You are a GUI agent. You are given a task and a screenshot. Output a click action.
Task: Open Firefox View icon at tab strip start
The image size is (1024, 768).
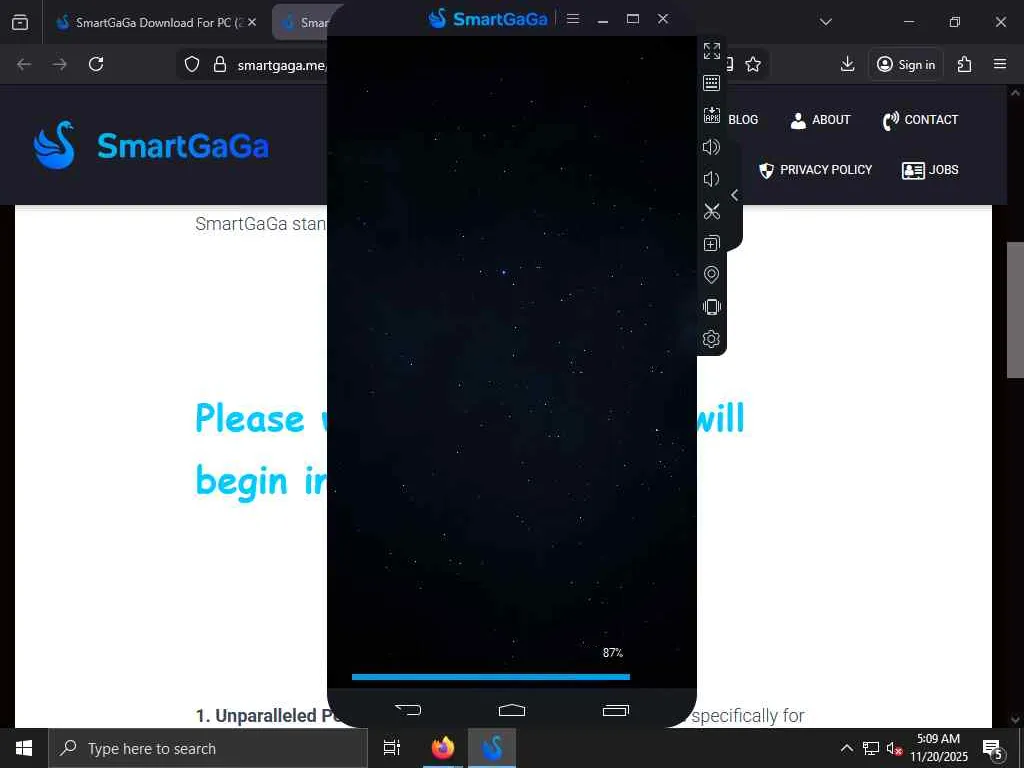20,22
